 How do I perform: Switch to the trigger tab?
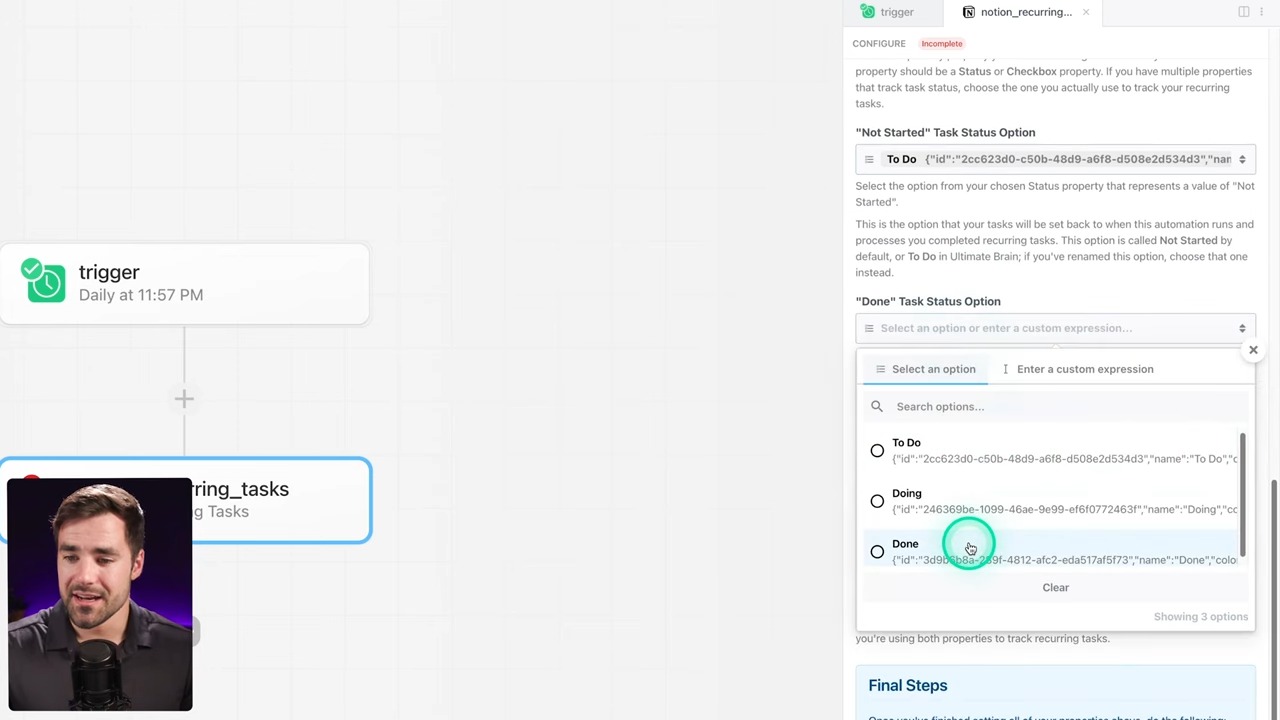[888, 12]
